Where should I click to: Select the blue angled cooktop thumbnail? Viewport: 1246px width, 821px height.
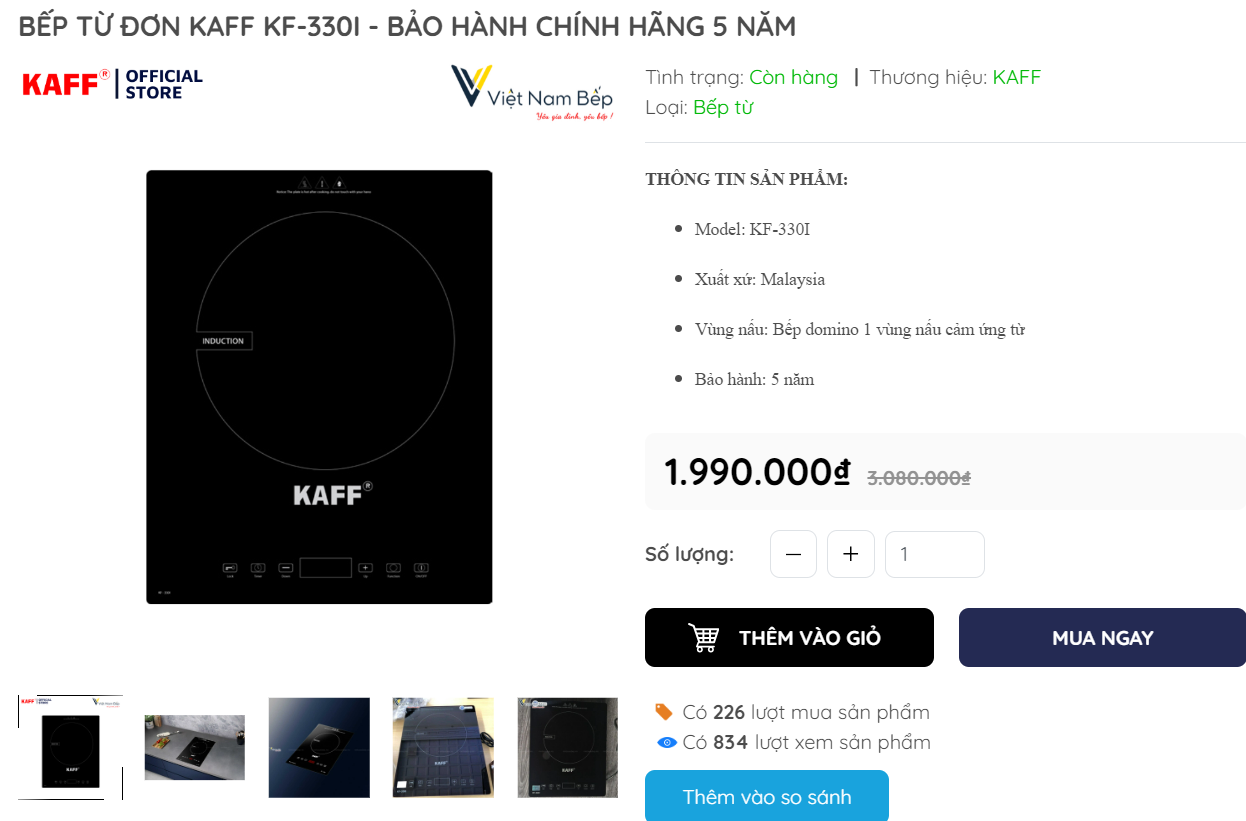pyautogui.click(x=319, y=747)
